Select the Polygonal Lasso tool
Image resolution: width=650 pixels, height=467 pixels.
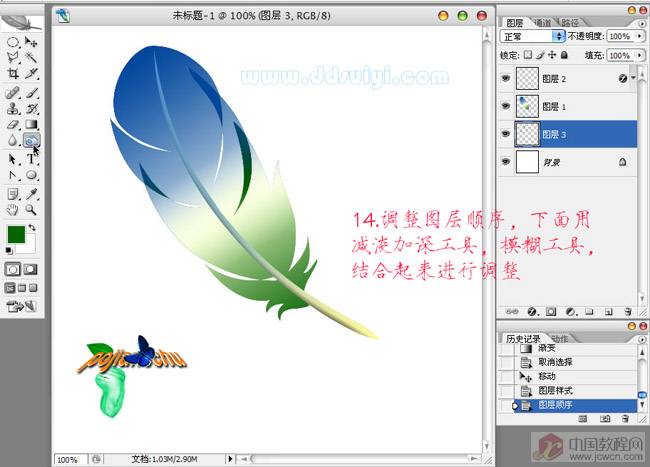[13, 58]
